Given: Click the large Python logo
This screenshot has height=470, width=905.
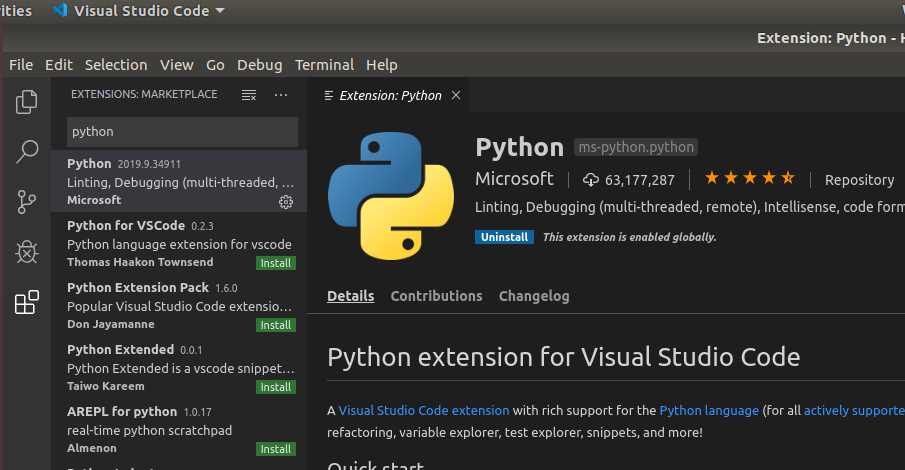Looking at the screenshot, I should tap(391, 196).
